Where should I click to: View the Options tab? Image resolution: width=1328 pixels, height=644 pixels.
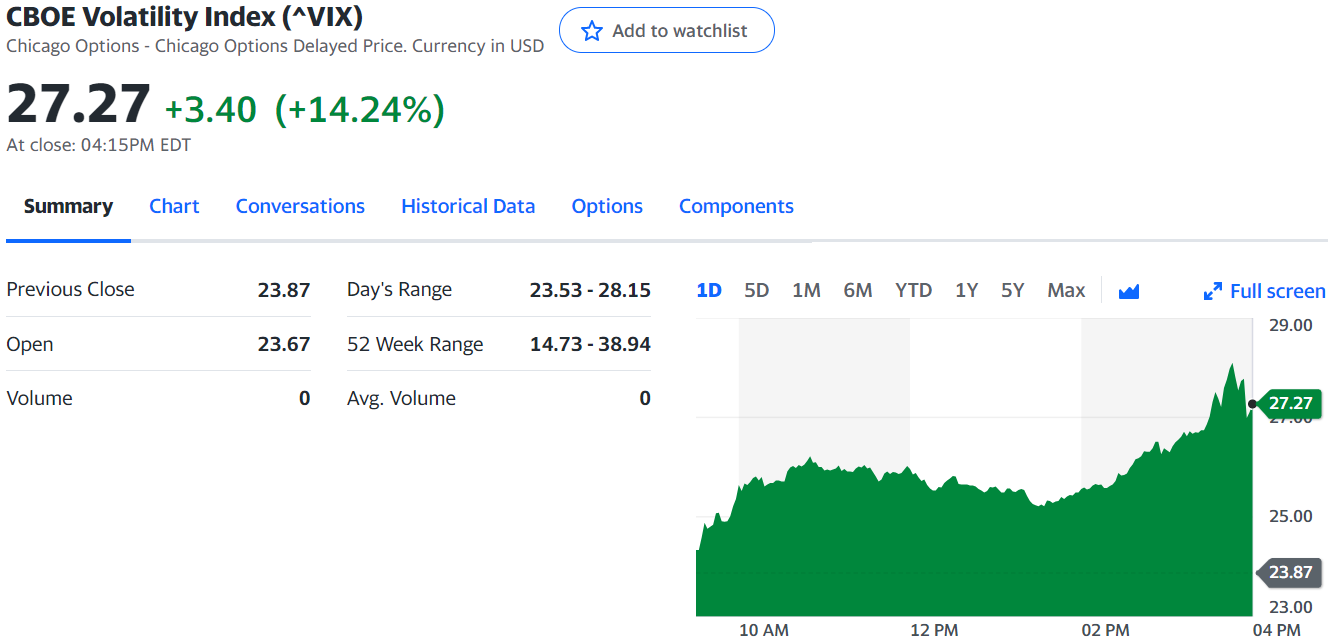(607, 206)
